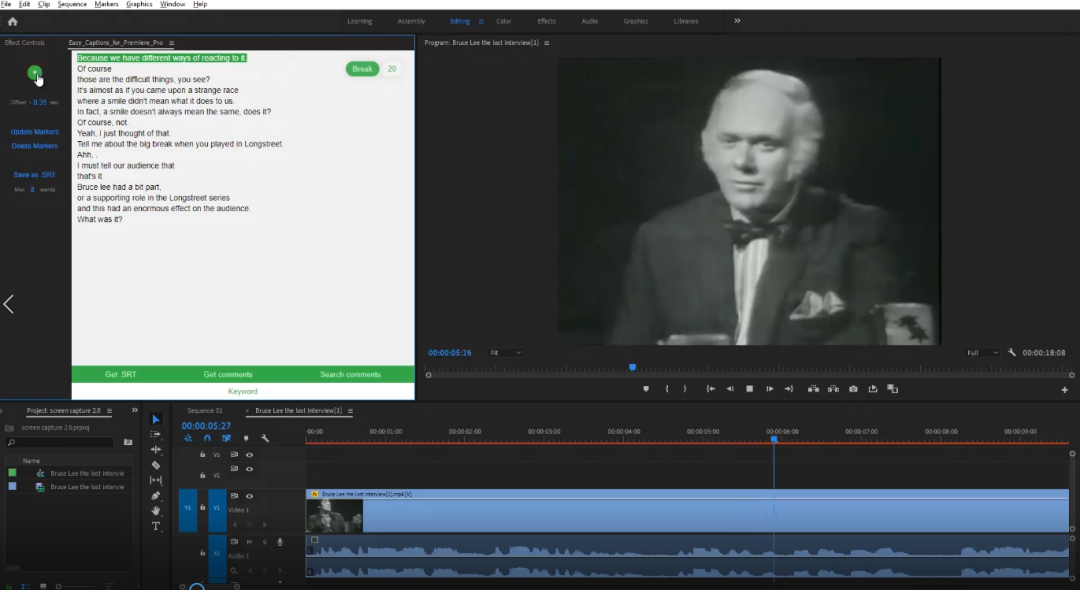
Task: Open Editing workspace menu icon
Action: point(481,21)
